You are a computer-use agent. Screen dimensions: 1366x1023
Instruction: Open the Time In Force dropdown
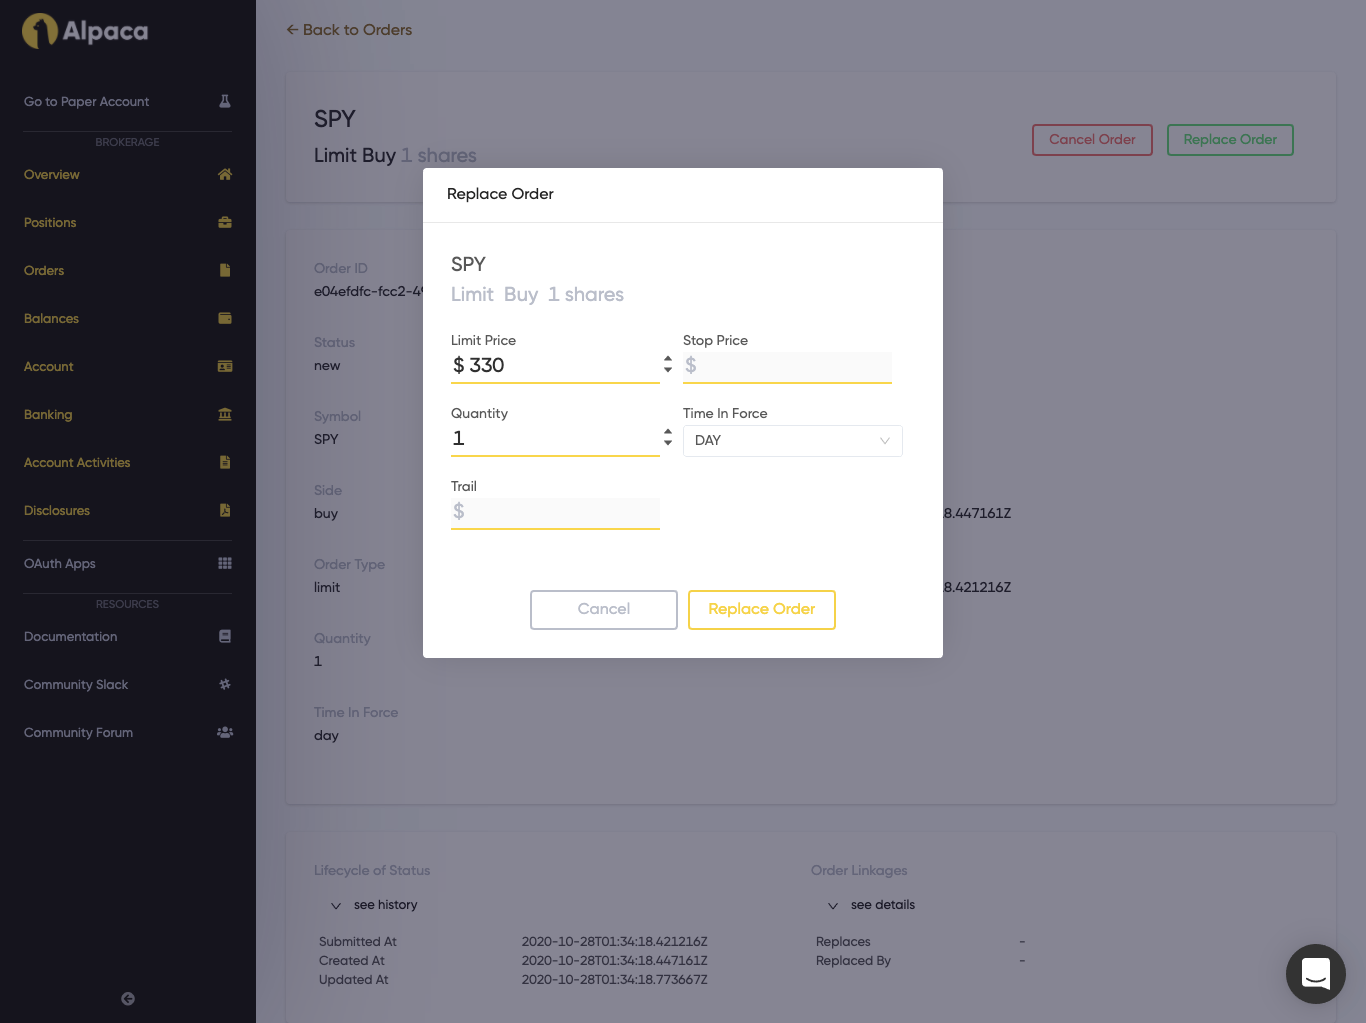click(793, 441)
